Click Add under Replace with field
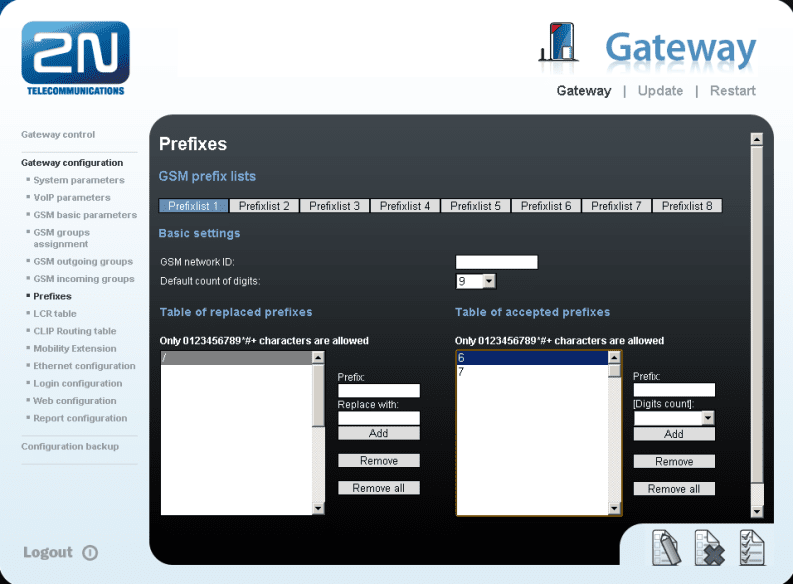 (379, 433)
